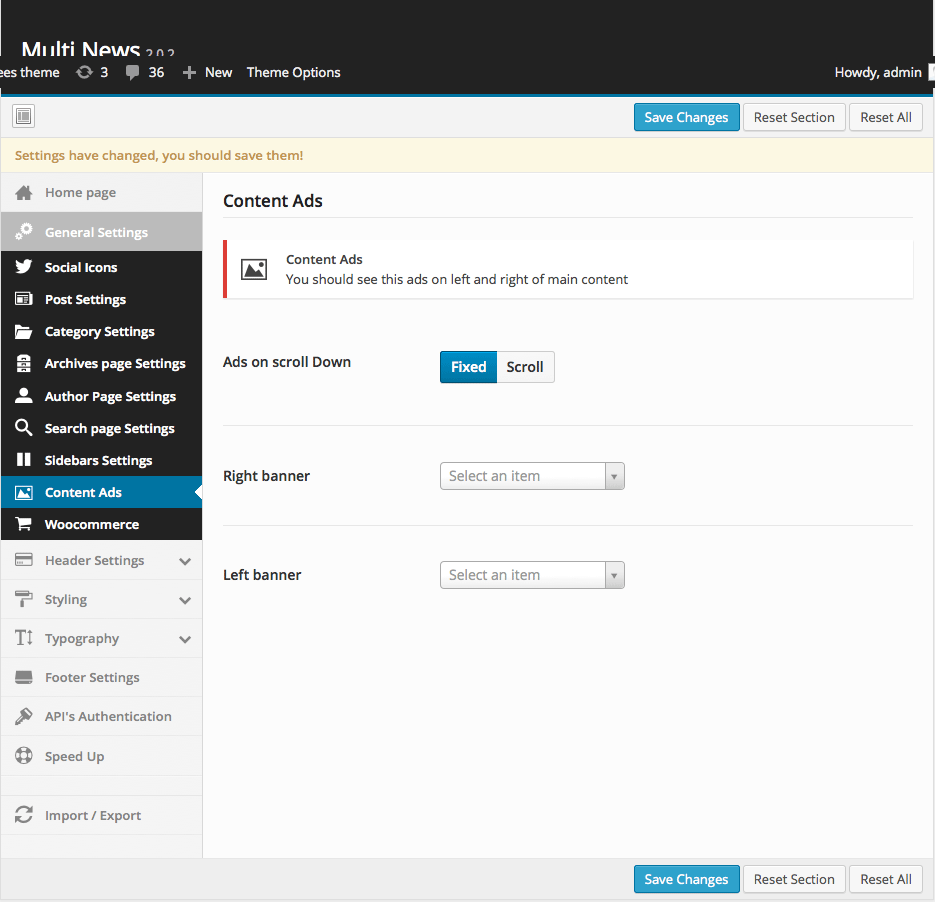Open the Left banner select list
Screen dimensions: 935x902
[532, 575]
